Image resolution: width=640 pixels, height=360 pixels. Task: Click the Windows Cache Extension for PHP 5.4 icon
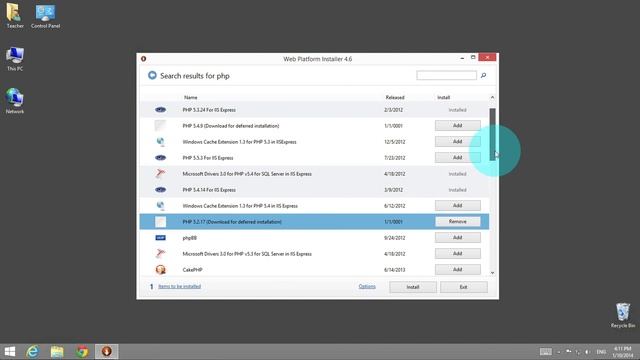pyautogui.click(x=160, y=206)
